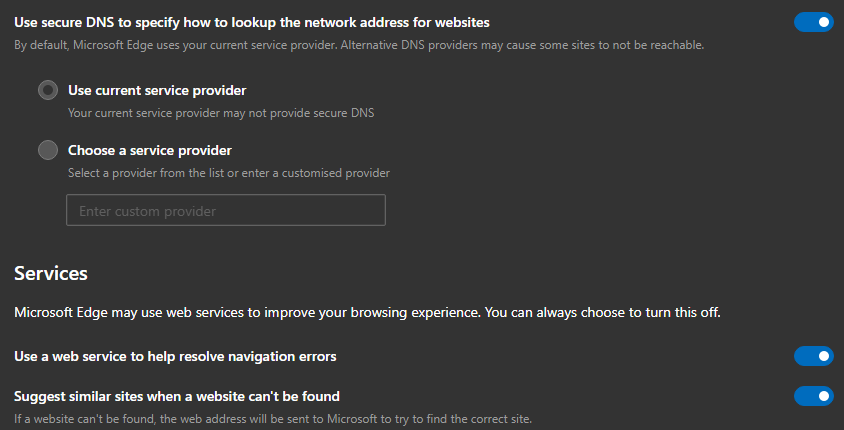Screen dimensions: 844x430
Task: Click the white knob on the secure DNS switch
Action: click(823, 22)
